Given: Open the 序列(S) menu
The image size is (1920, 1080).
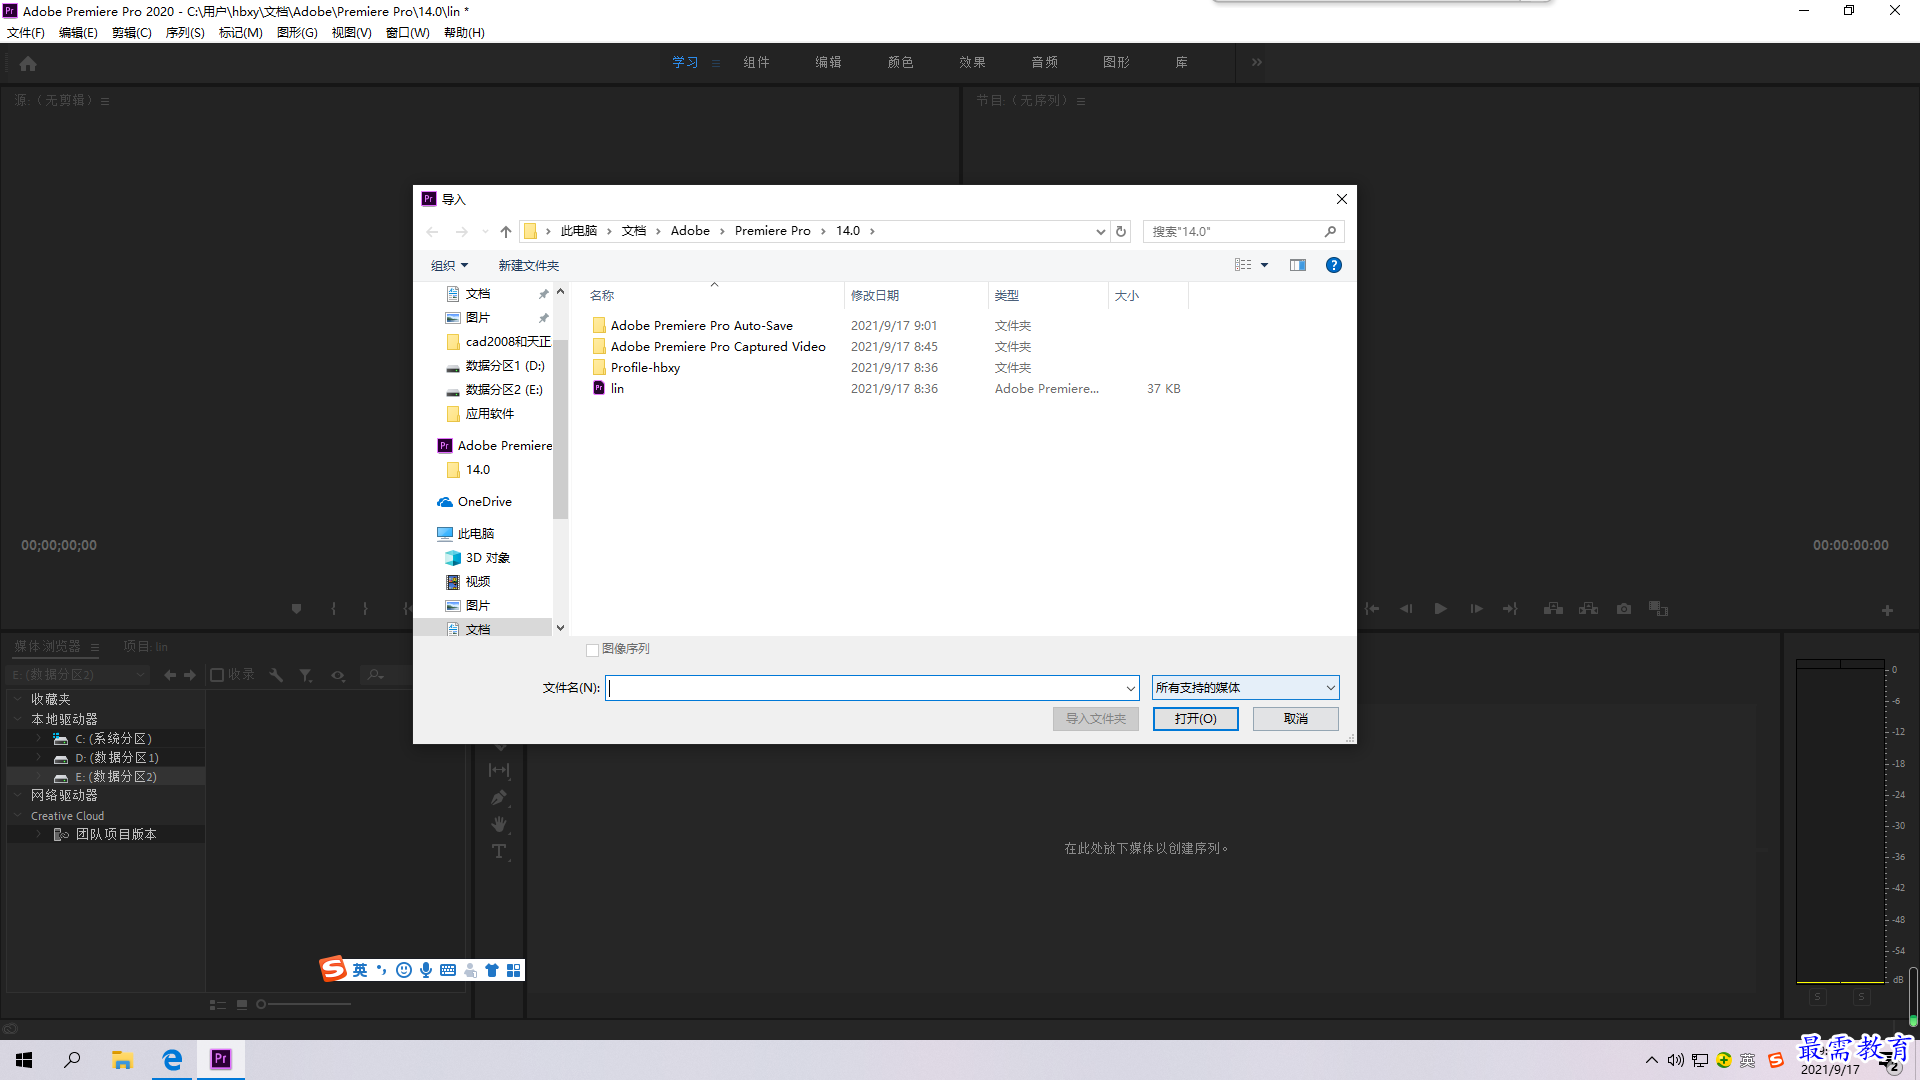Looking at the screenshot, I should tap(185, 32).
